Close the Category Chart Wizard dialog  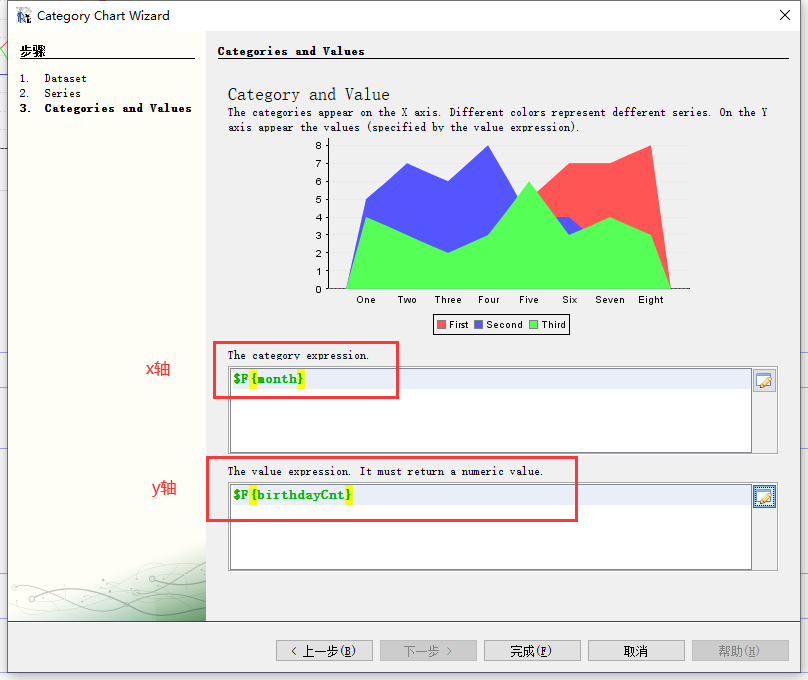[x=784, y=15]
